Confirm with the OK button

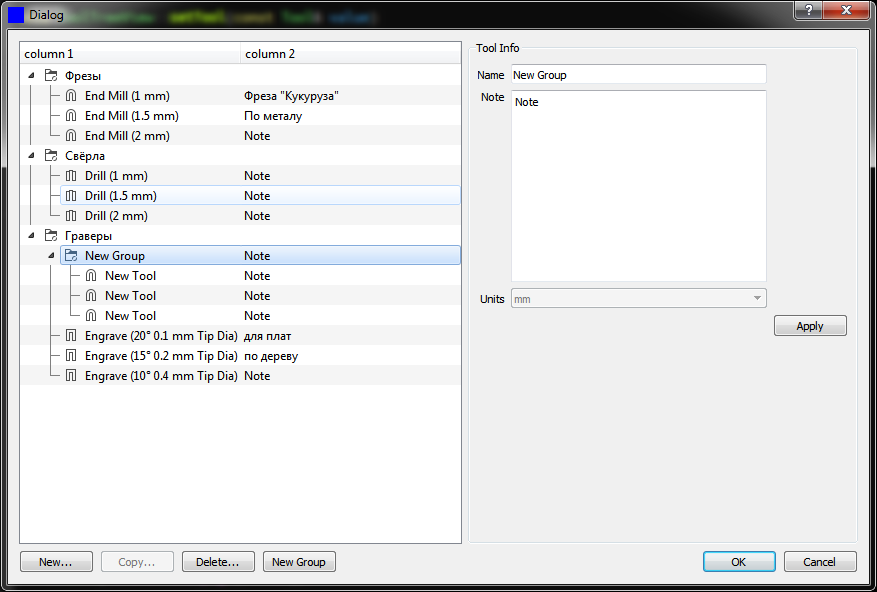click(x=739, y=562)
